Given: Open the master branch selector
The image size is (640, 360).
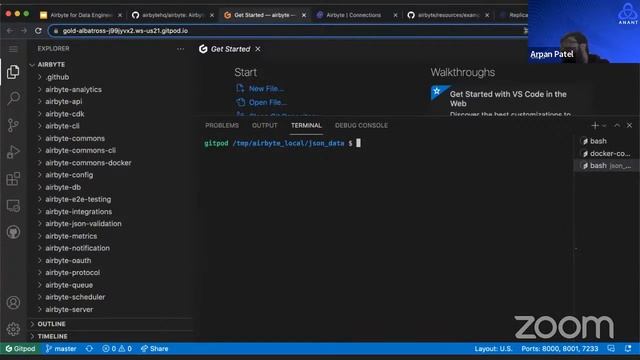Looking at the screenshot, I should [61, 349].
